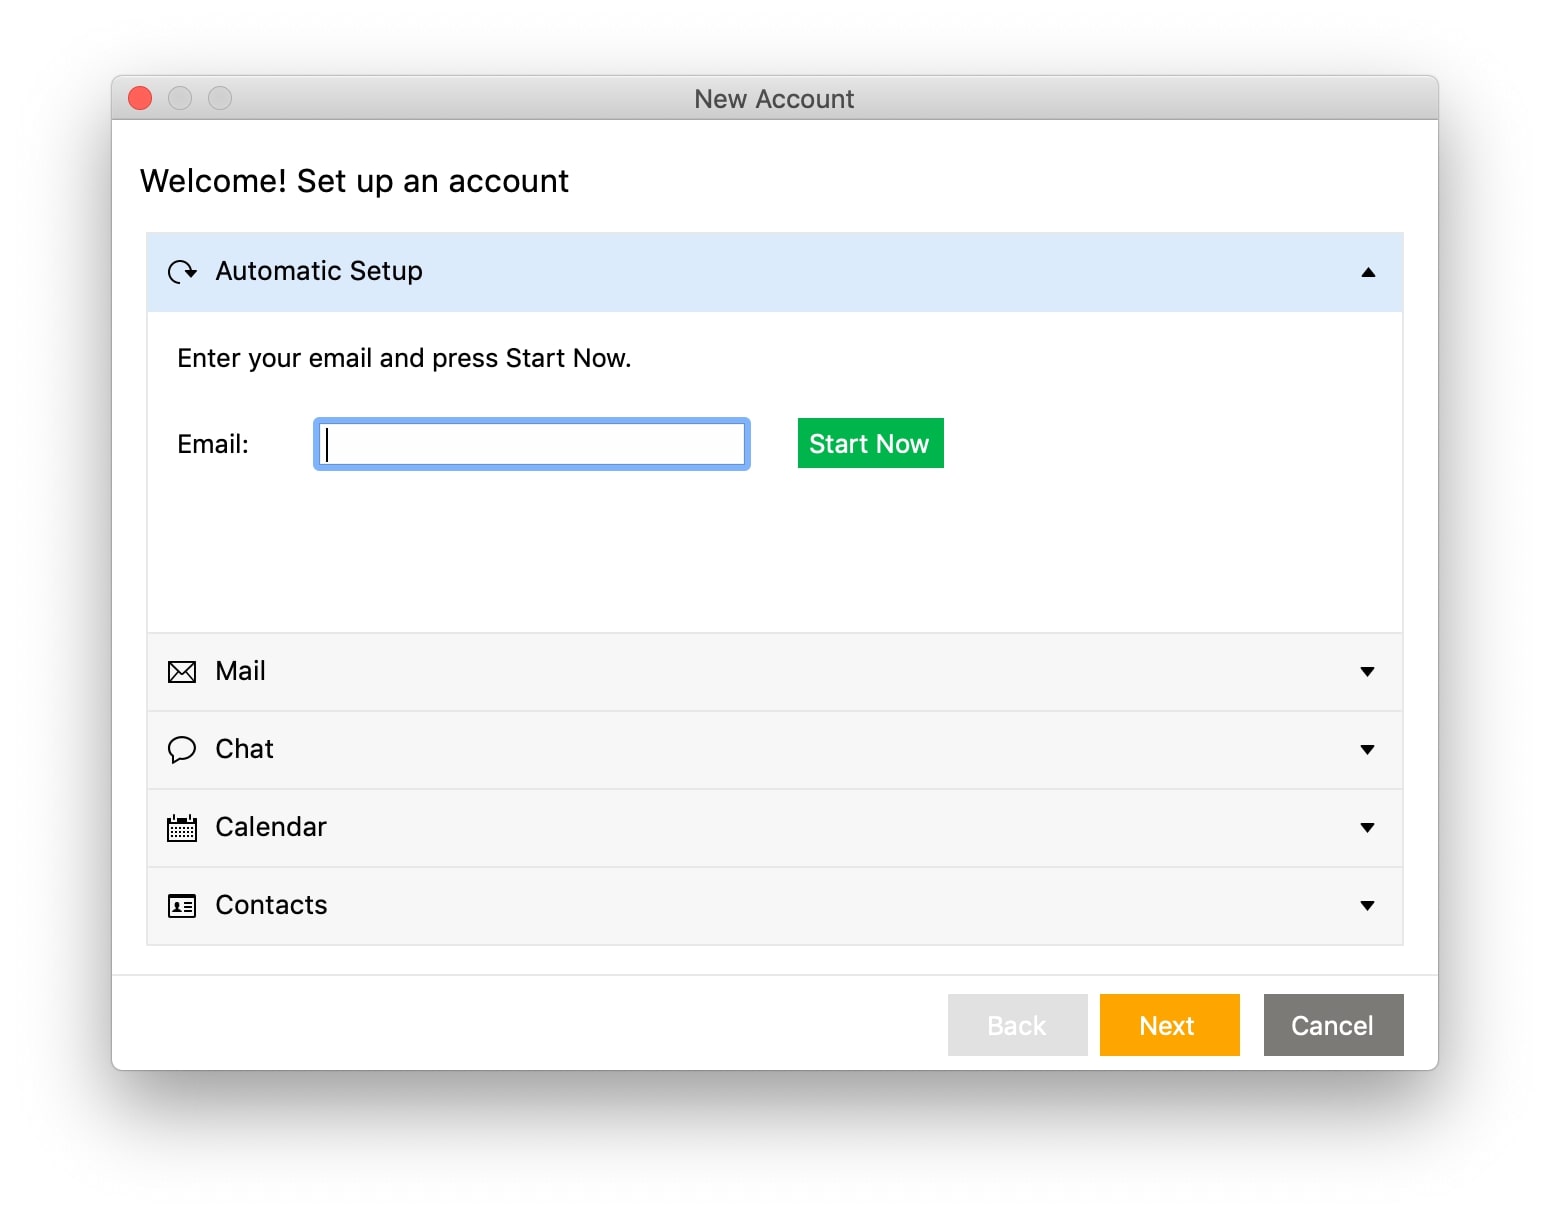This screenshot has height=1218, width=1550.
Task: Expand the Calendar section arrow
Action: point(1367,828)
